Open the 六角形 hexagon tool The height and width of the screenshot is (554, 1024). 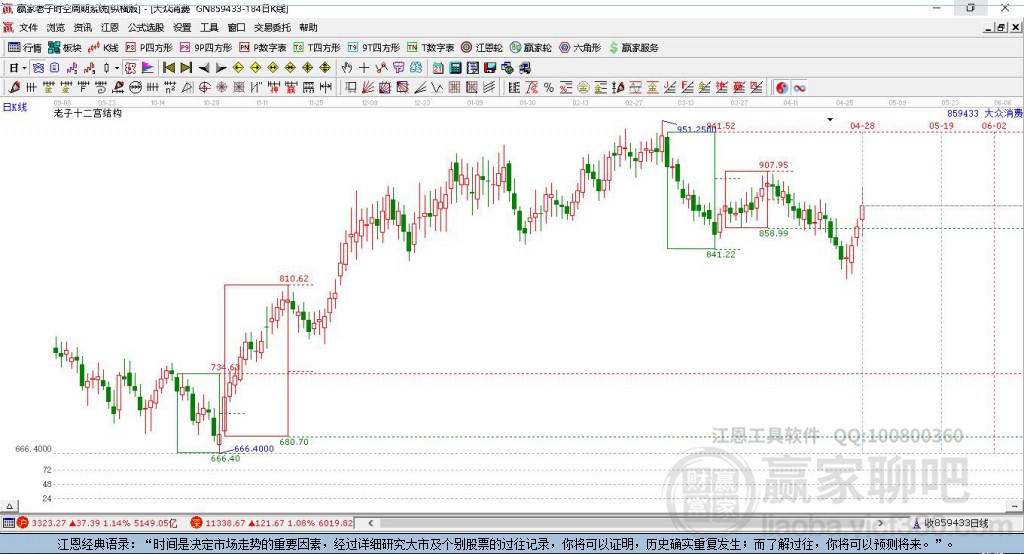click(580, 48)
